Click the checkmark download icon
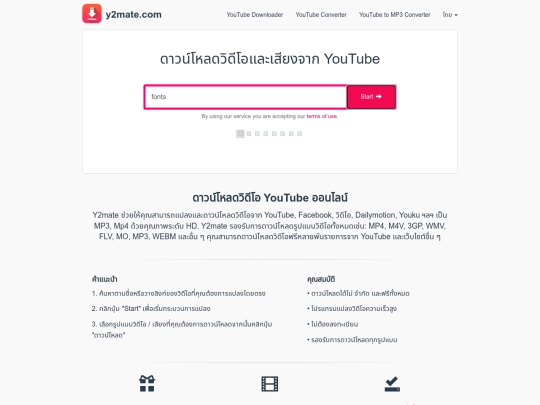The height and width of the screenshot is (405, 540). (392, 384)
